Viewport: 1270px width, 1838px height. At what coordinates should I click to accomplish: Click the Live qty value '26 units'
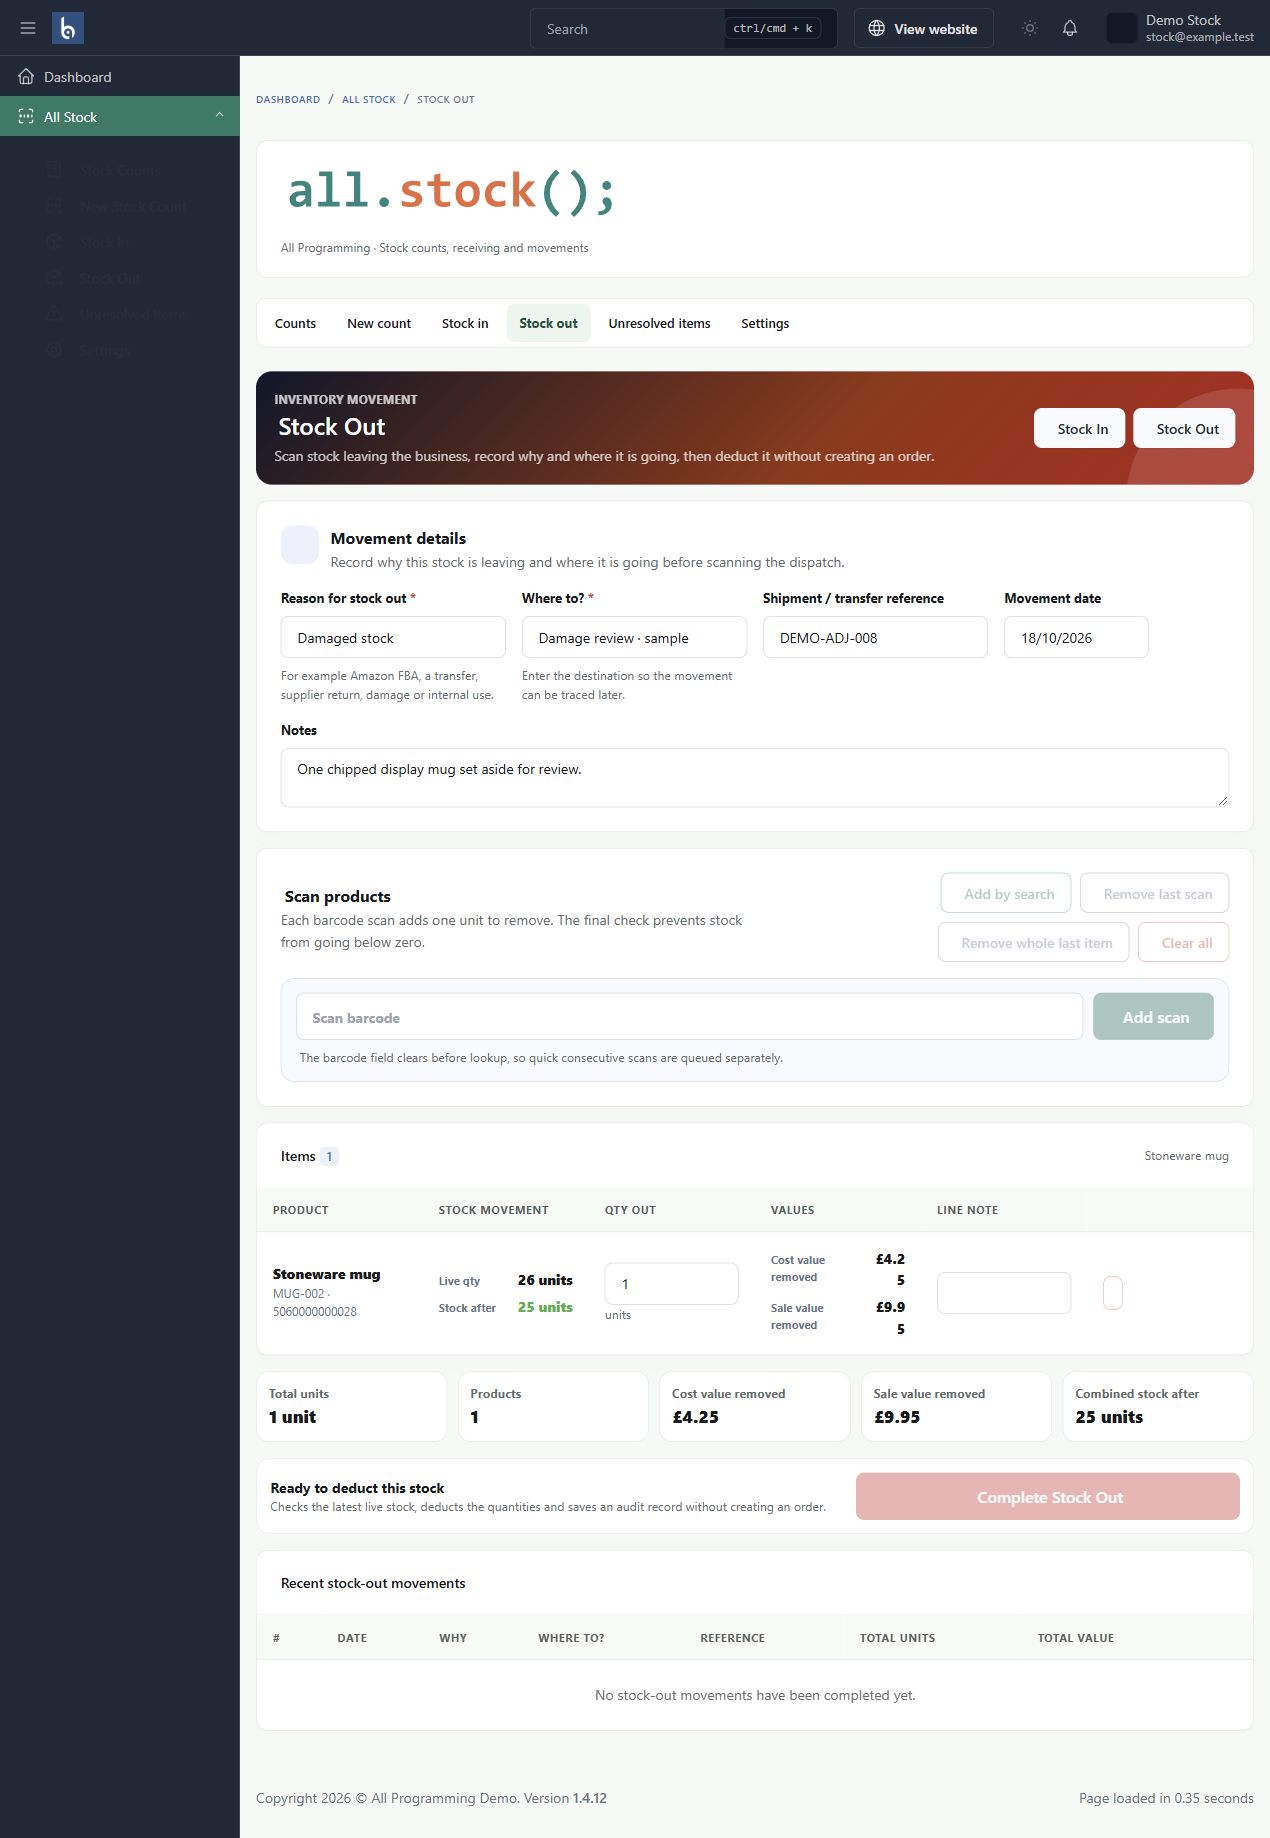[545, 1281]
